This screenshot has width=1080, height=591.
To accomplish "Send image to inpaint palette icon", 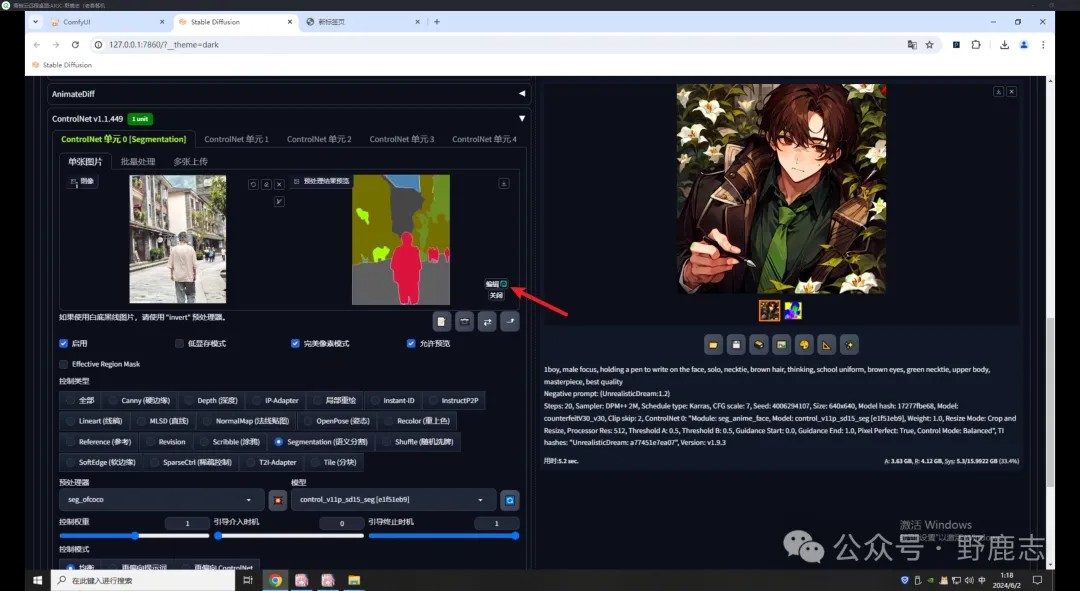I will point(804,344).
